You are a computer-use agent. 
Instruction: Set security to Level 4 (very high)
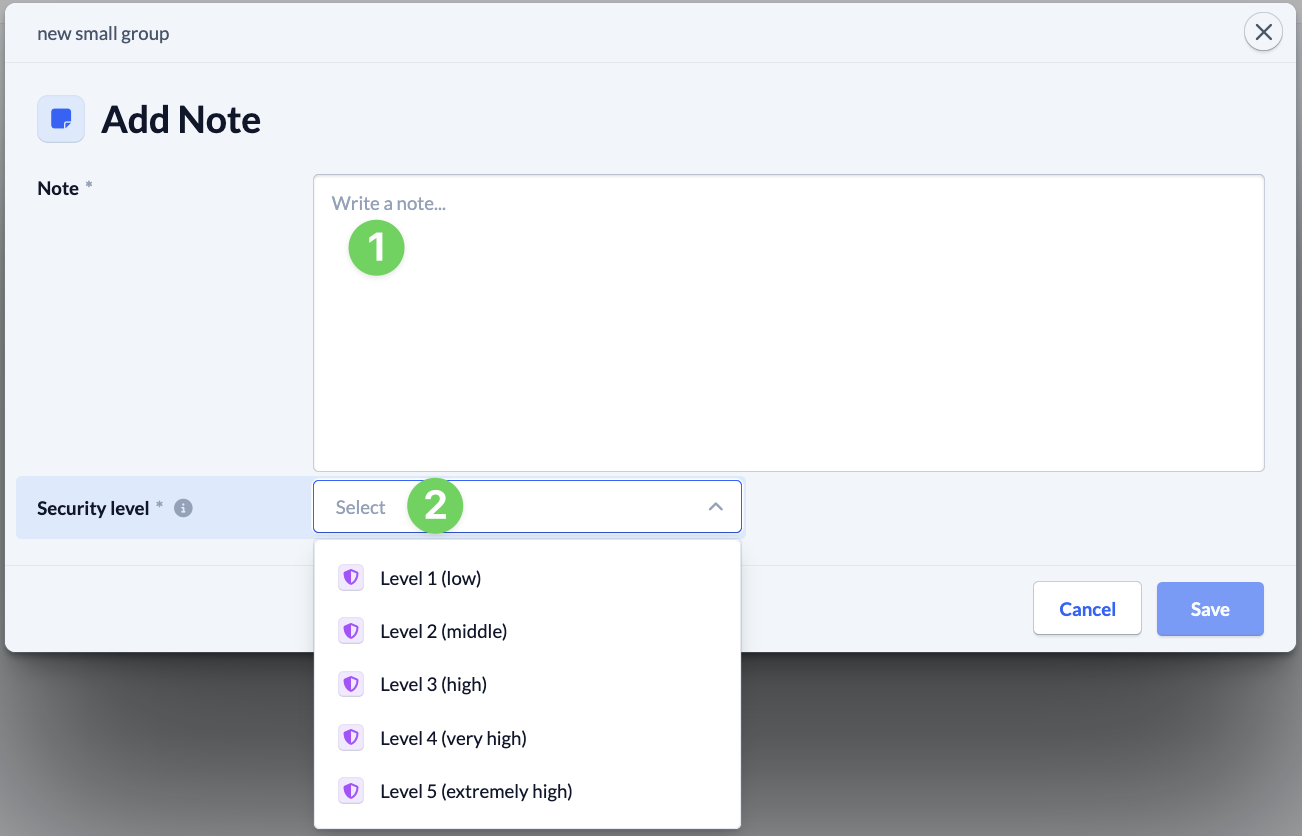coord(453,738)
